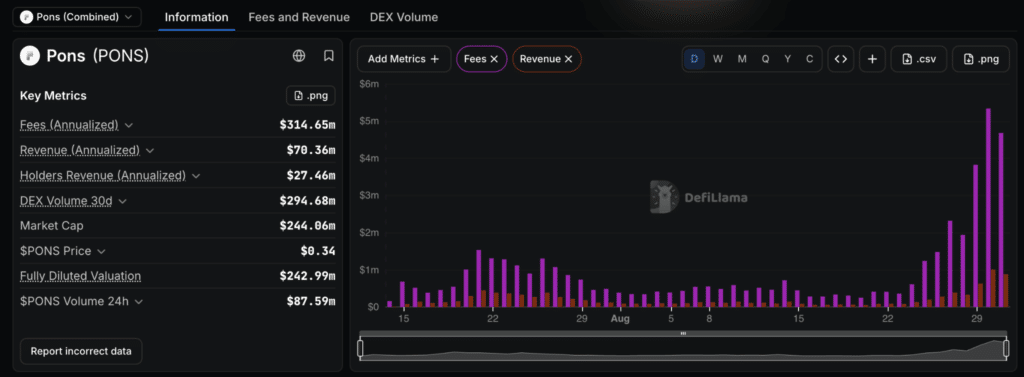Select Monthly (M) chart interval

(742, 59)
